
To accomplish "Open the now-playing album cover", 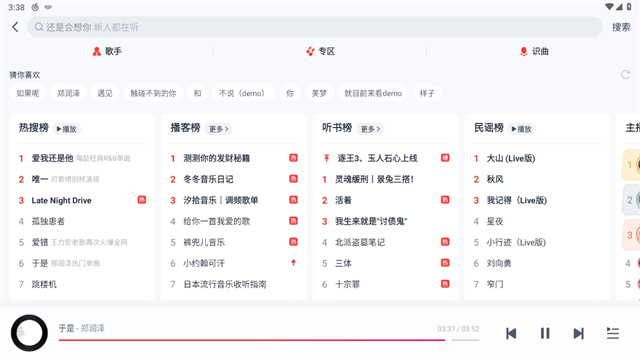I will coord(29,333).
